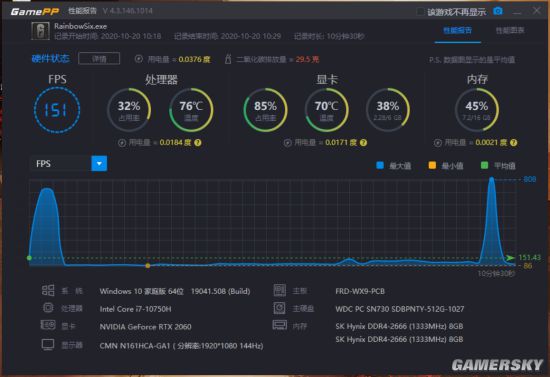The height and width of the screenshot is (377, 550).
Task: Click the camera screenshot icon in title bar
Action: (498, 11)
